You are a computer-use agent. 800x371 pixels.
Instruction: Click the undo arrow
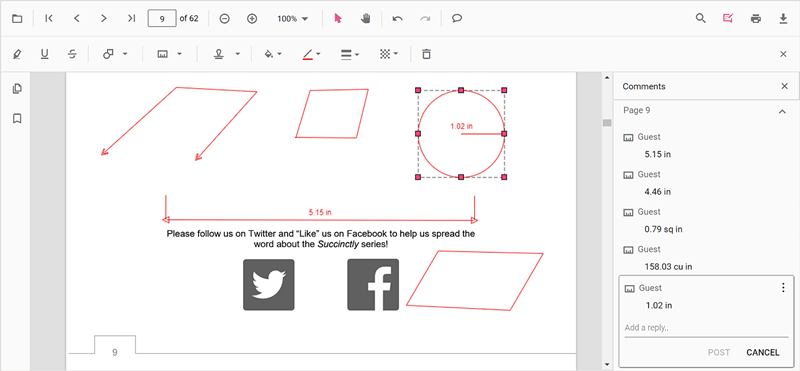(397, 19)
